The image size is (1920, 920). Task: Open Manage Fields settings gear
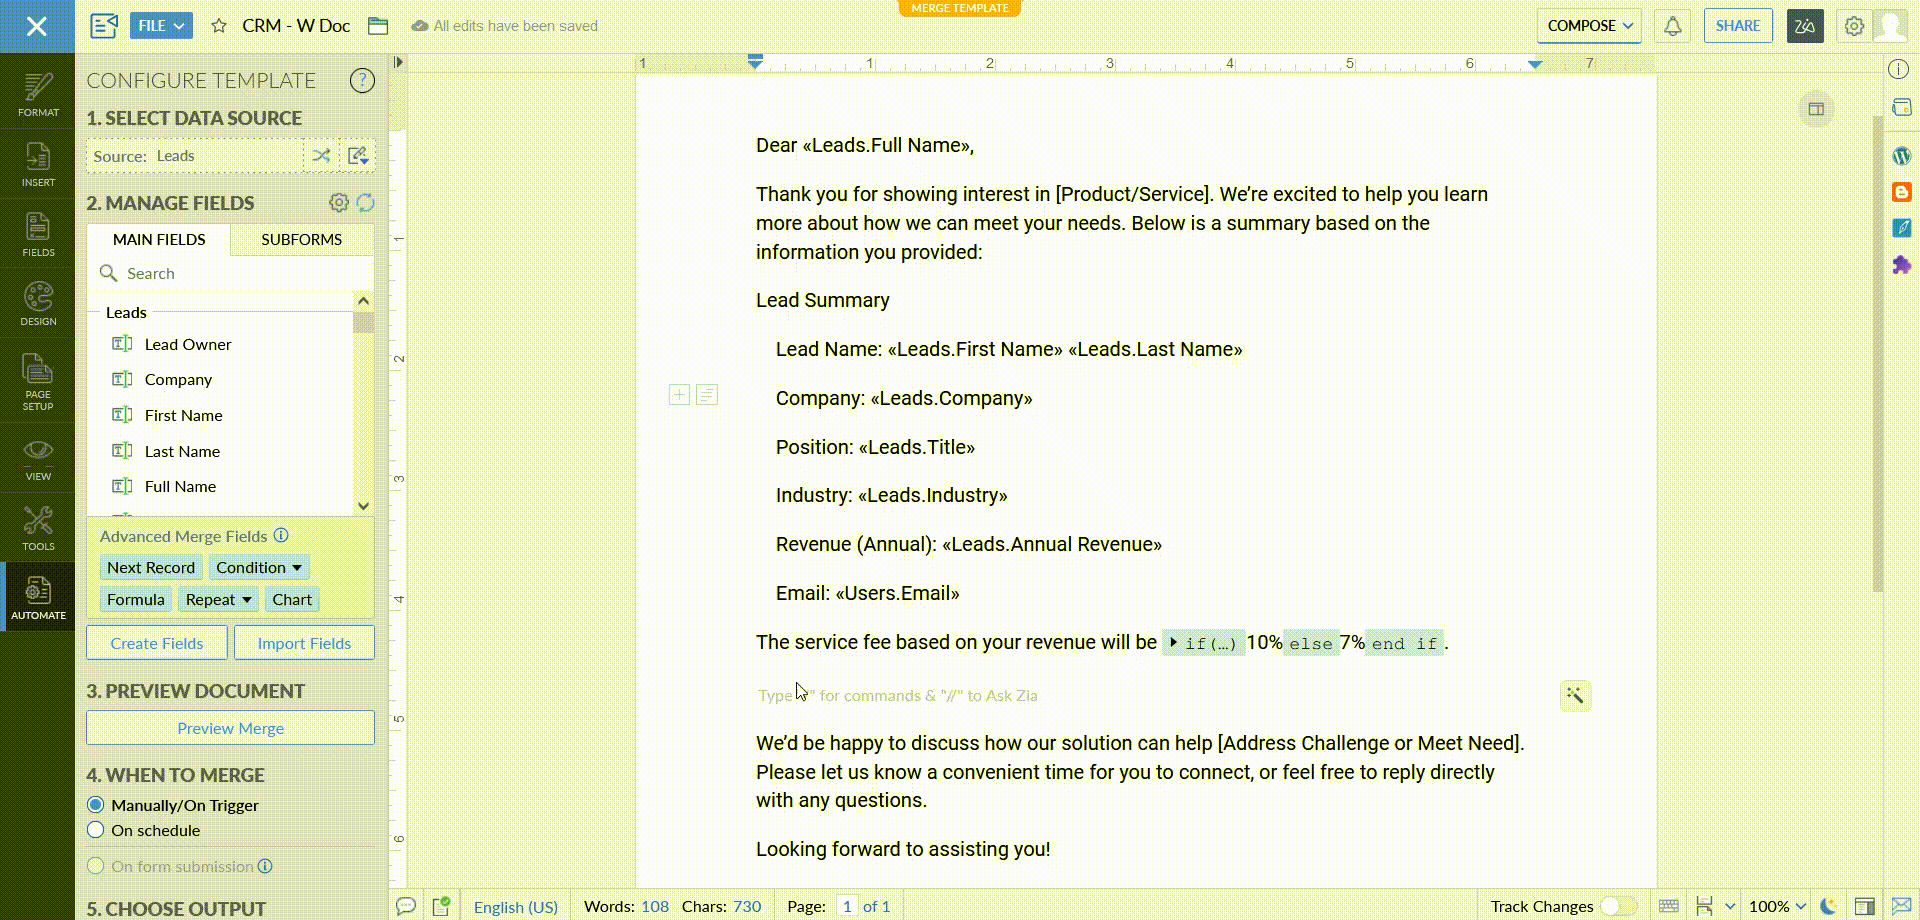click(x=339, y=203)
